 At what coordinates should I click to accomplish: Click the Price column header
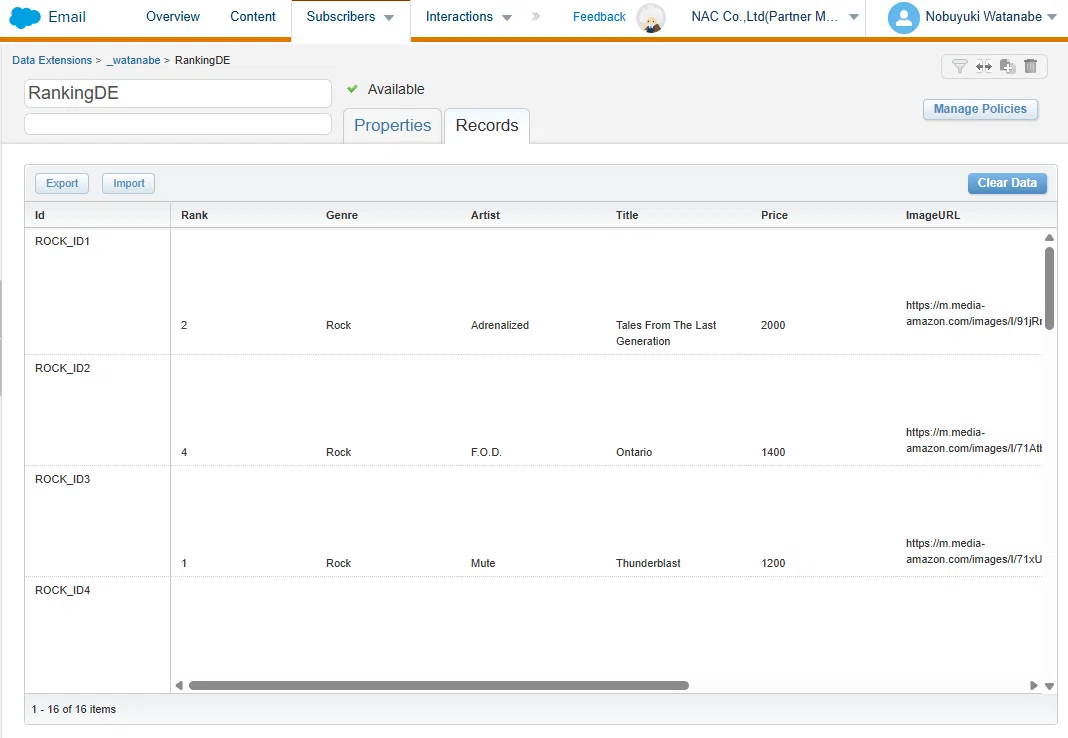[823, 215]
